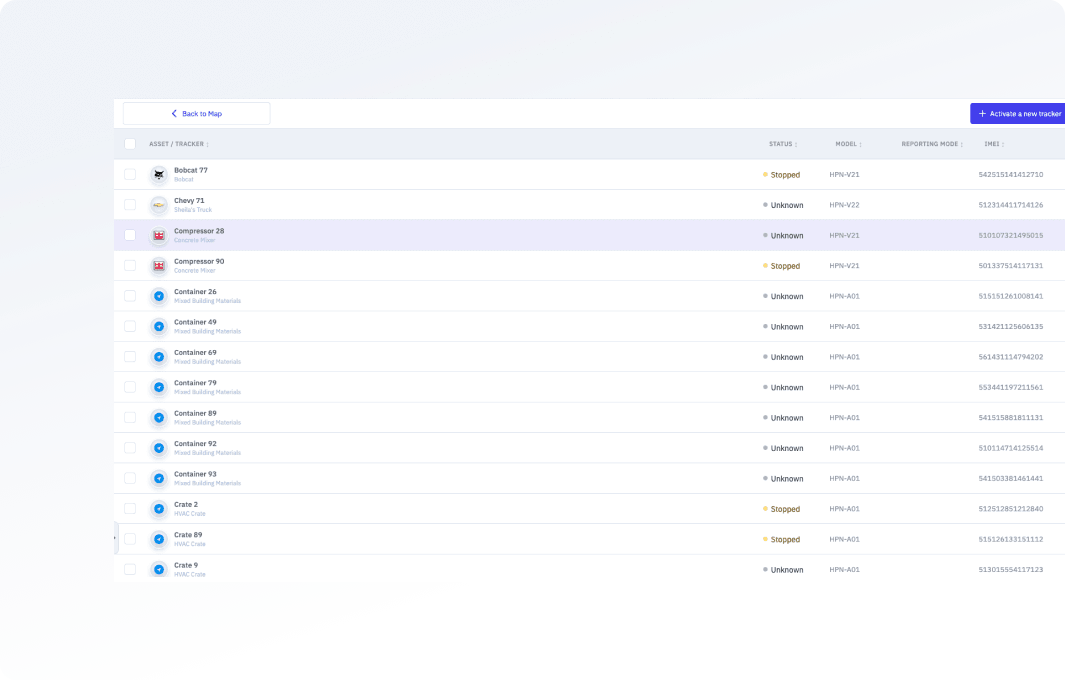
Task: Toggle the select-all checkbox in header
Action: 130,144
